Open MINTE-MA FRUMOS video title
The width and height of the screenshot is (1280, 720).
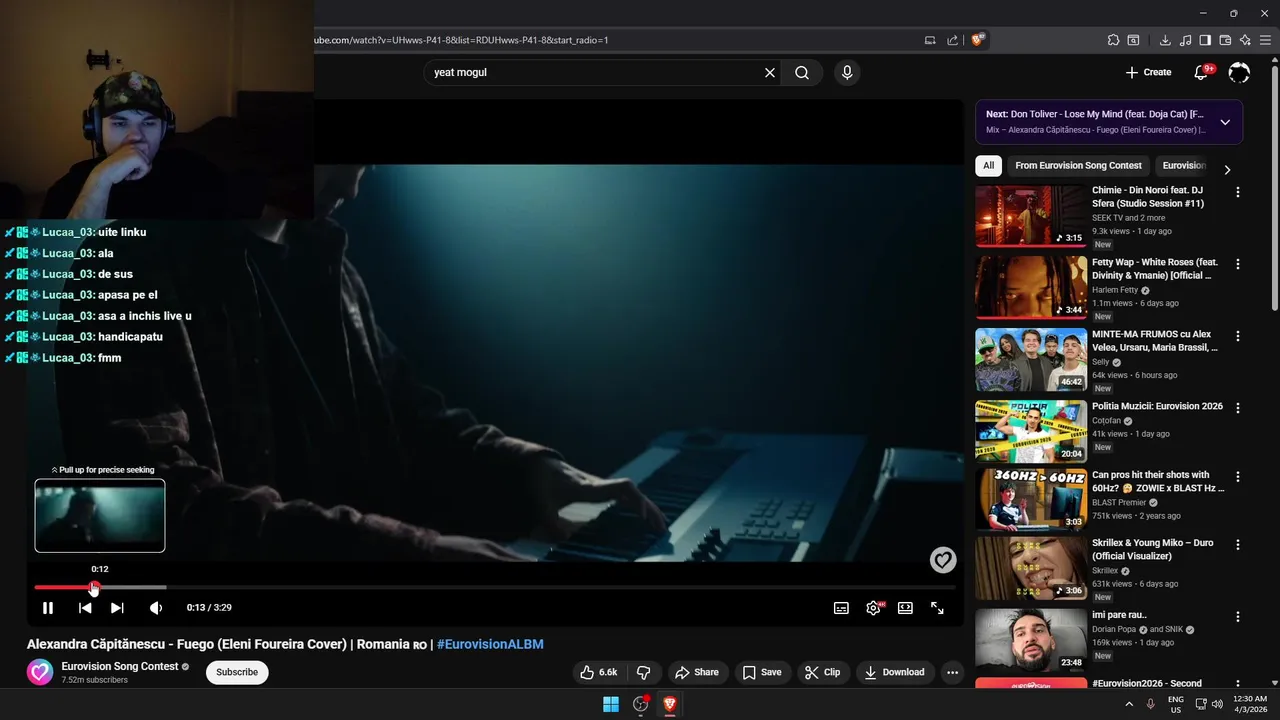point(1155,341)
